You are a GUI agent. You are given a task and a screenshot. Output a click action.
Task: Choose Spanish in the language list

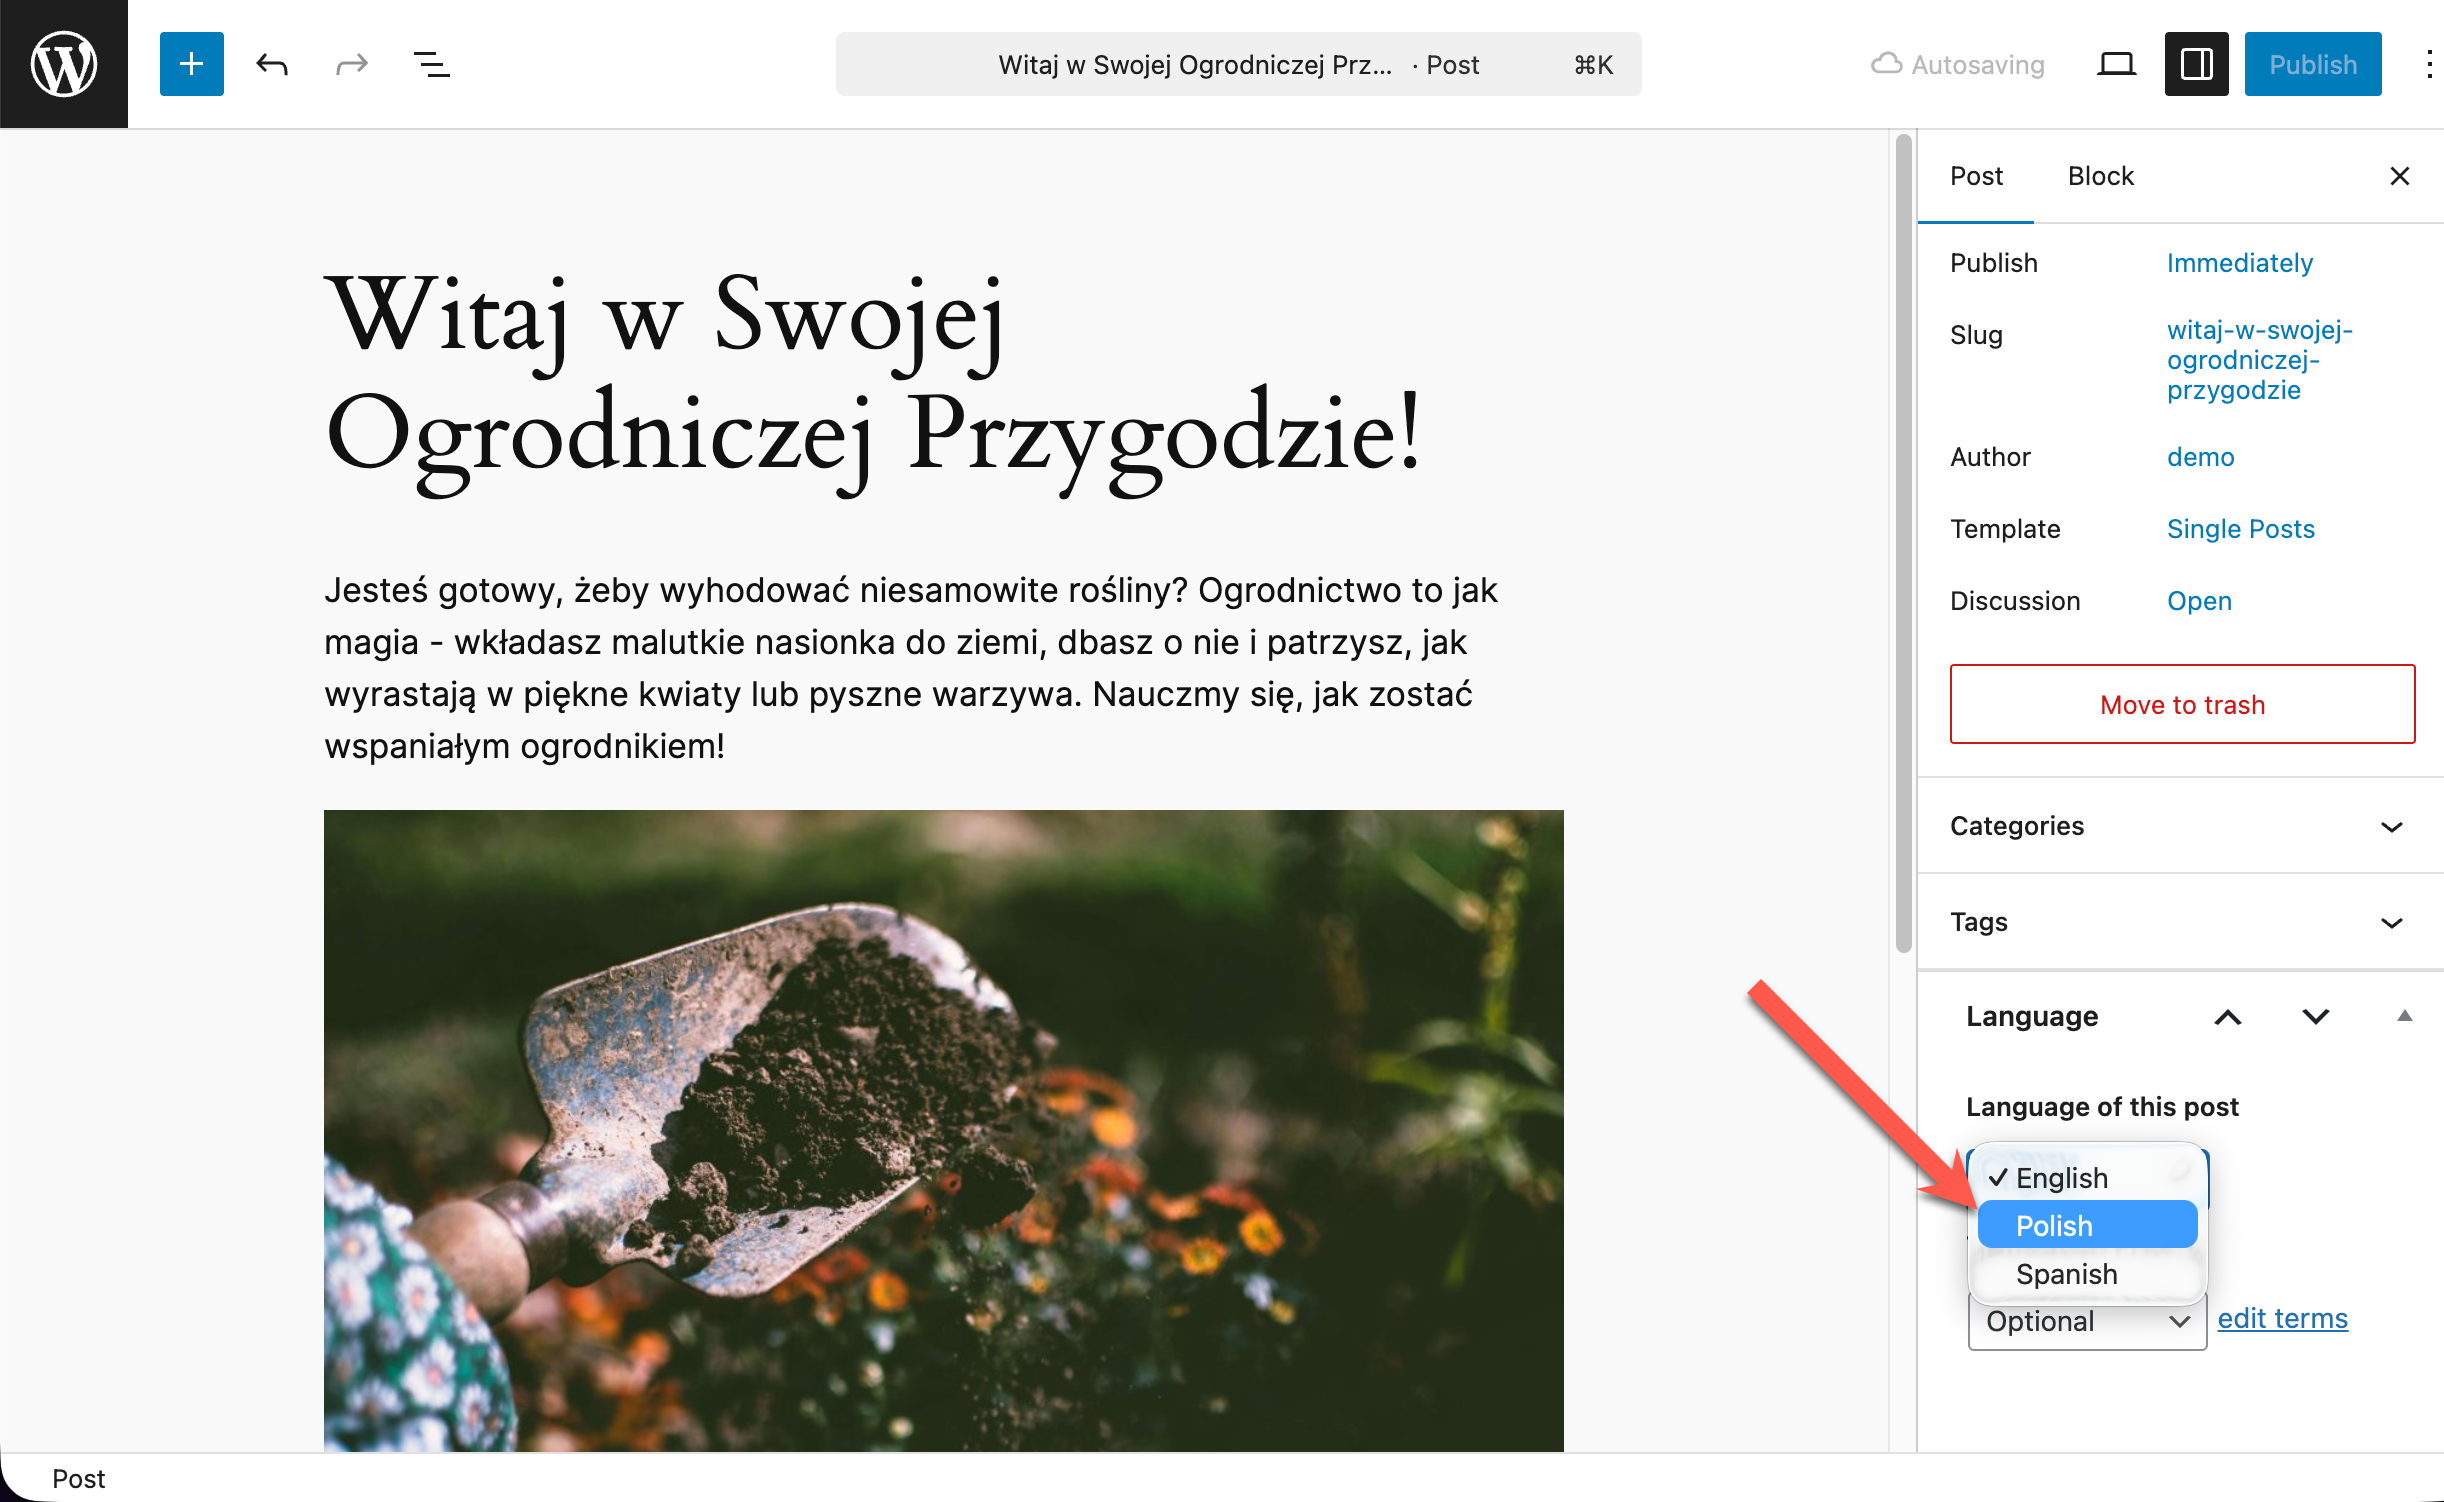[x=2067, y=1274]
